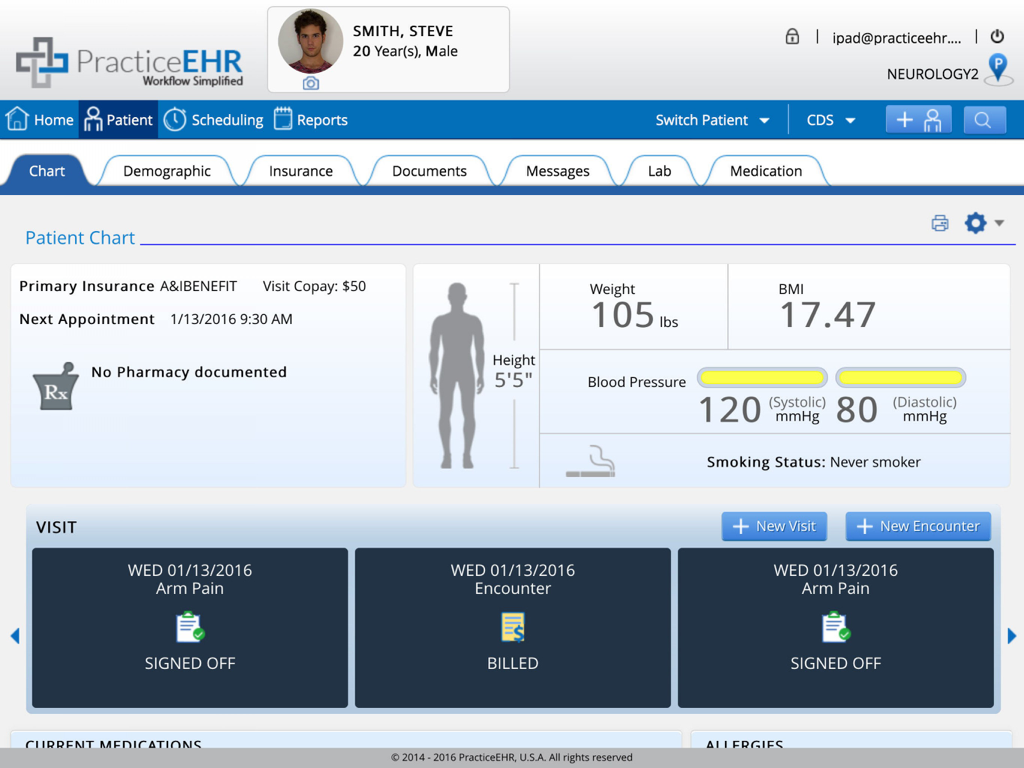Open the Switch Patient dropdown
Screen dimensions: 1024x768
(713, 119)
